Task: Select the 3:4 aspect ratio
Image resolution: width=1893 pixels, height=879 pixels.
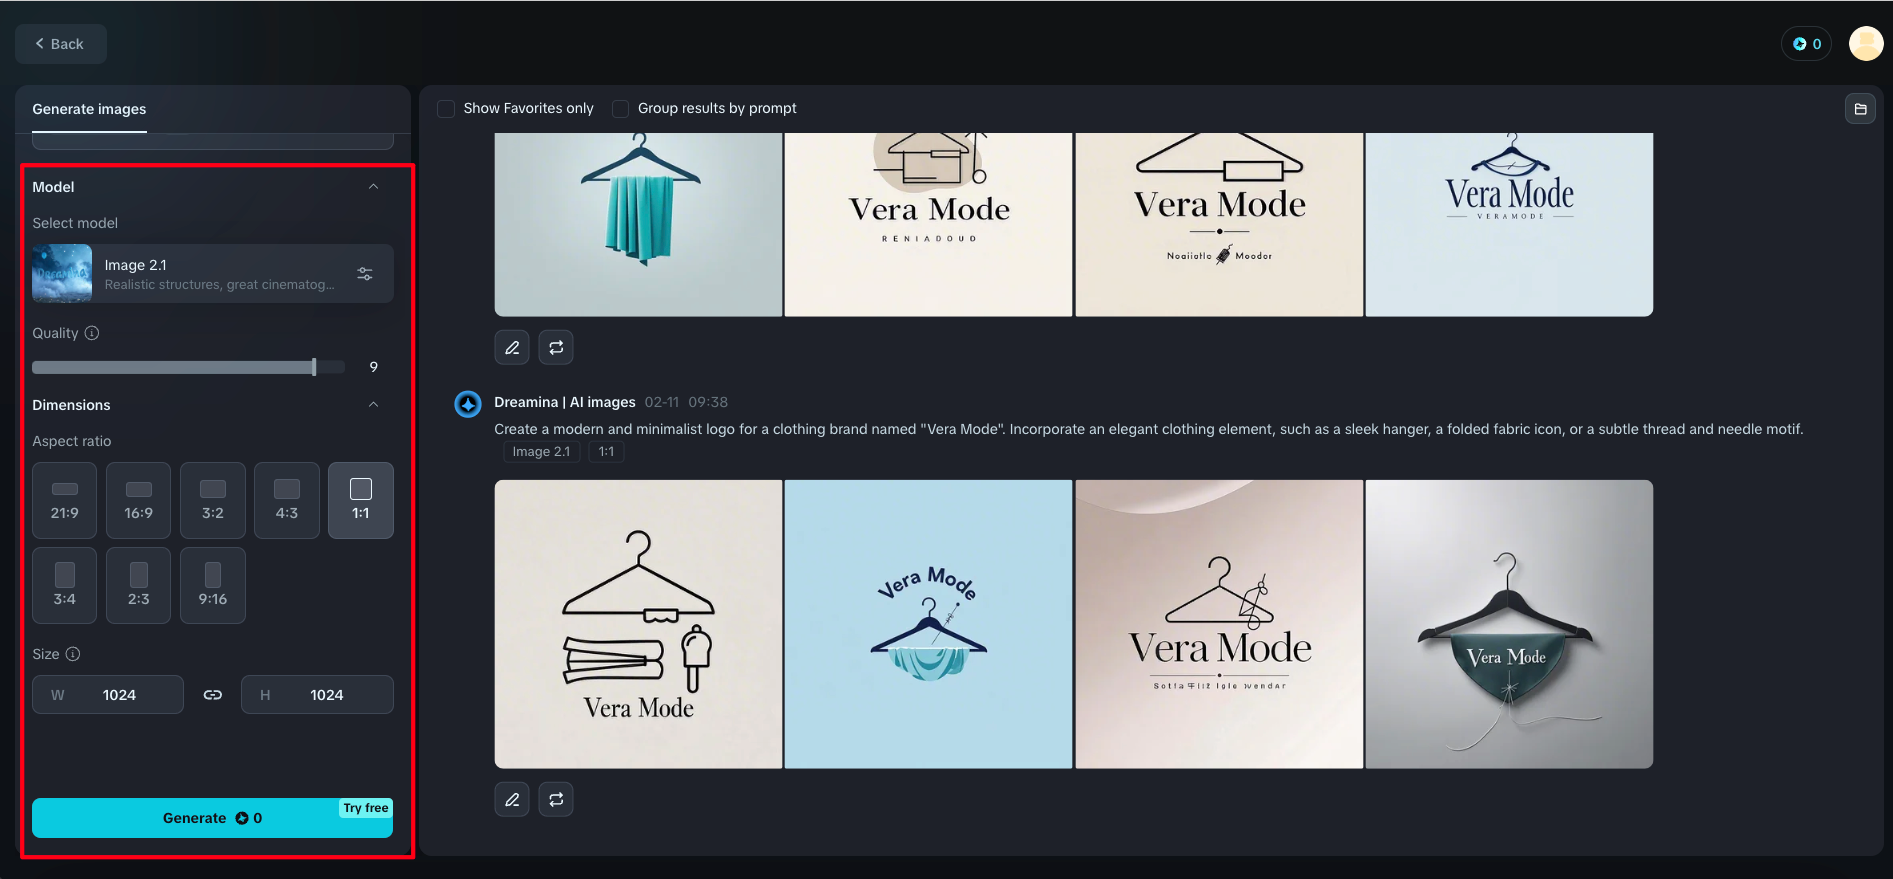Action: click(x=65, y=586)
